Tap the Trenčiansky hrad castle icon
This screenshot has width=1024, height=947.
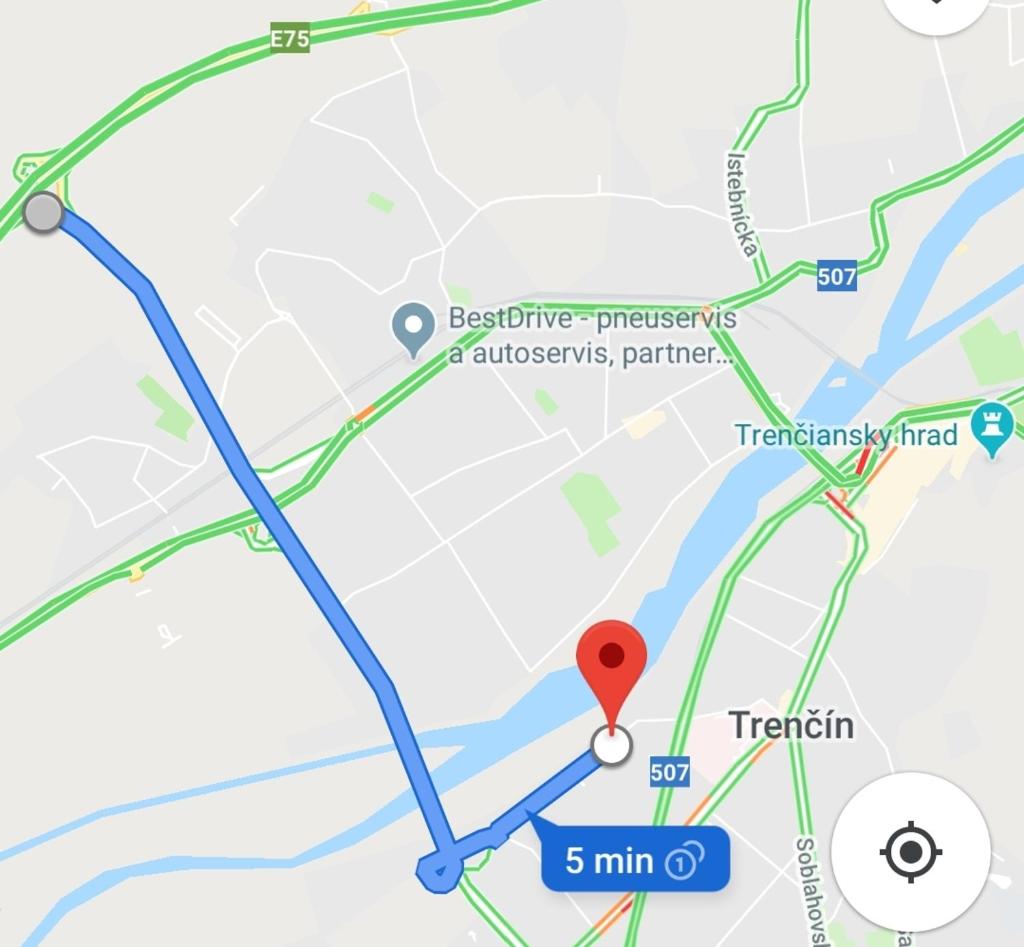click(x=992, y=429)
